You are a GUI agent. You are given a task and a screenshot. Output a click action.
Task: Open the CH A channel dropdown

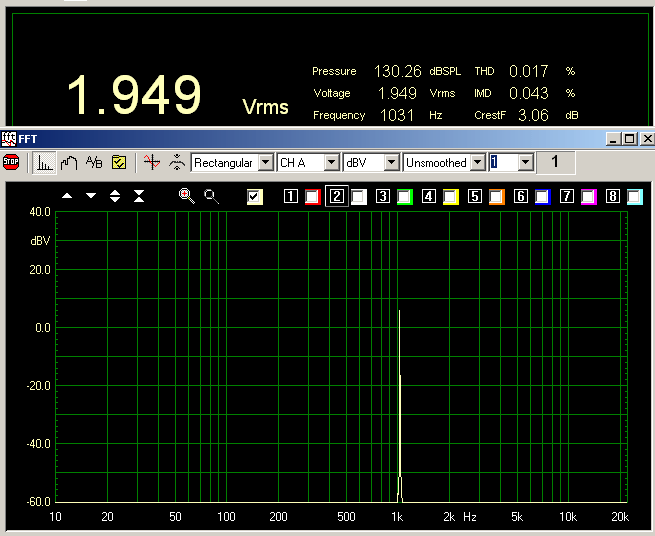tap(331, 162)
